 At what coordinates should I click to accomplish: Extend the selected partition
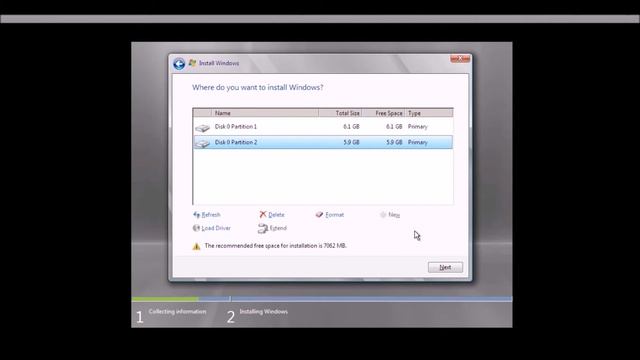(x=278, y=228)
